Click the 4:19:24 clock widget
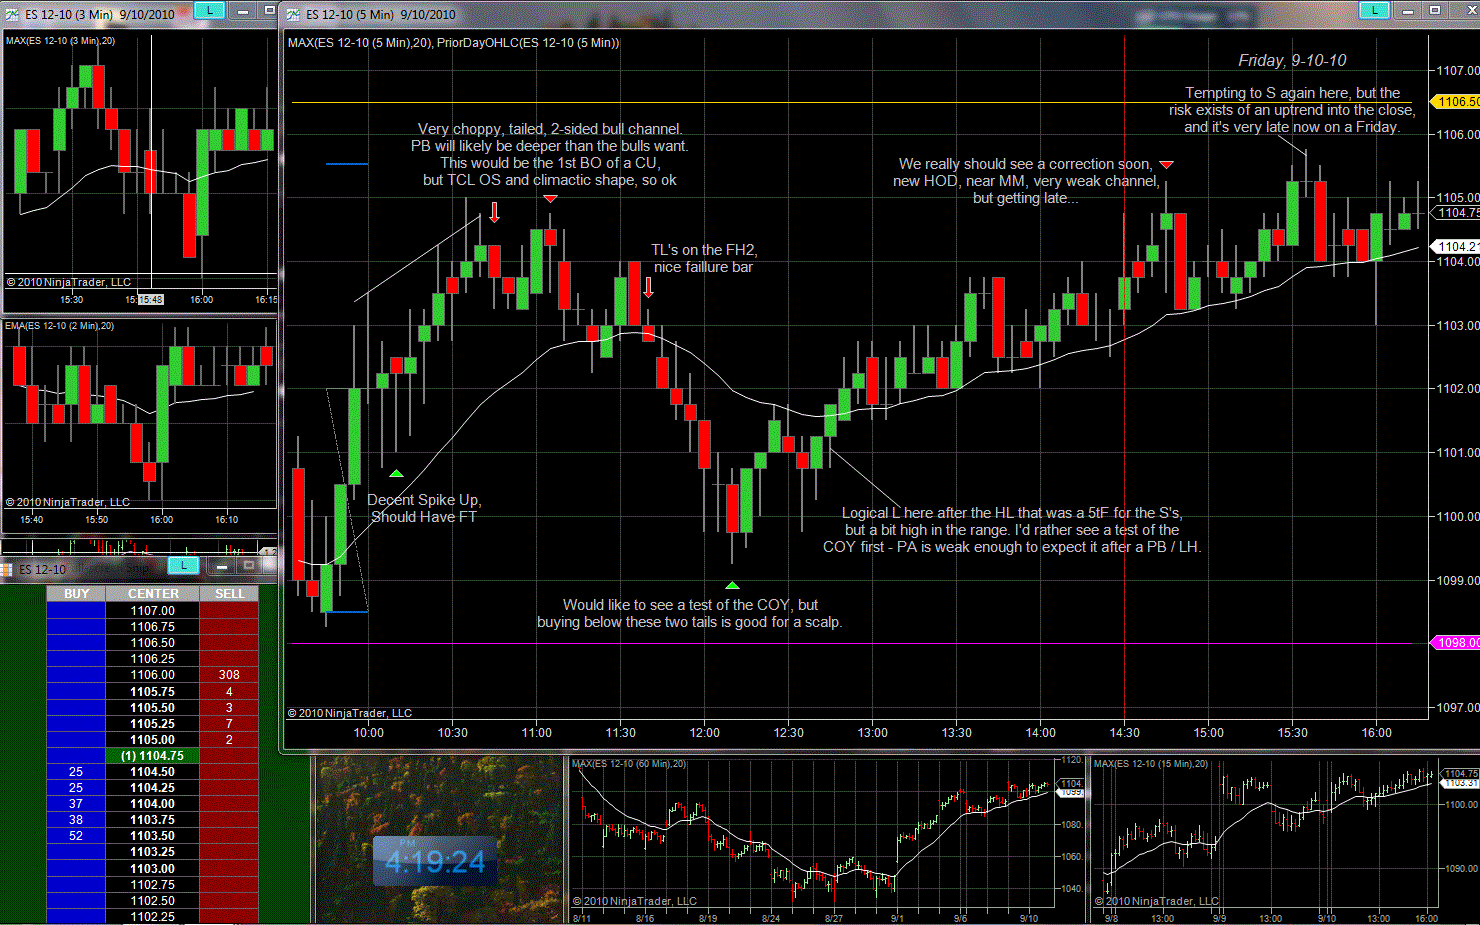The width and height of the screenshot is (1480, 925). (435, 862)
